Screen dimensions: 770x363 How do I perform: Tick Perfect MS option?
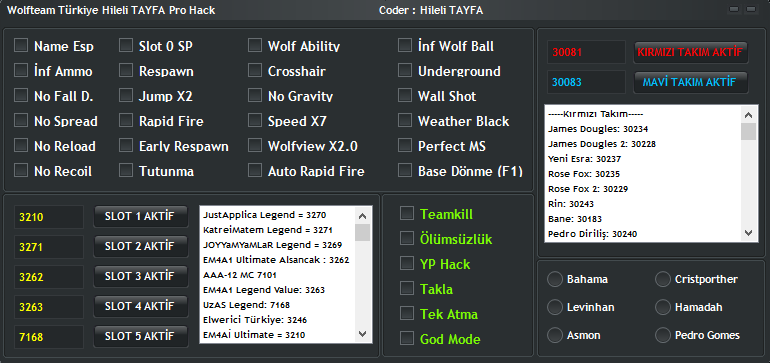click(405, 146)
